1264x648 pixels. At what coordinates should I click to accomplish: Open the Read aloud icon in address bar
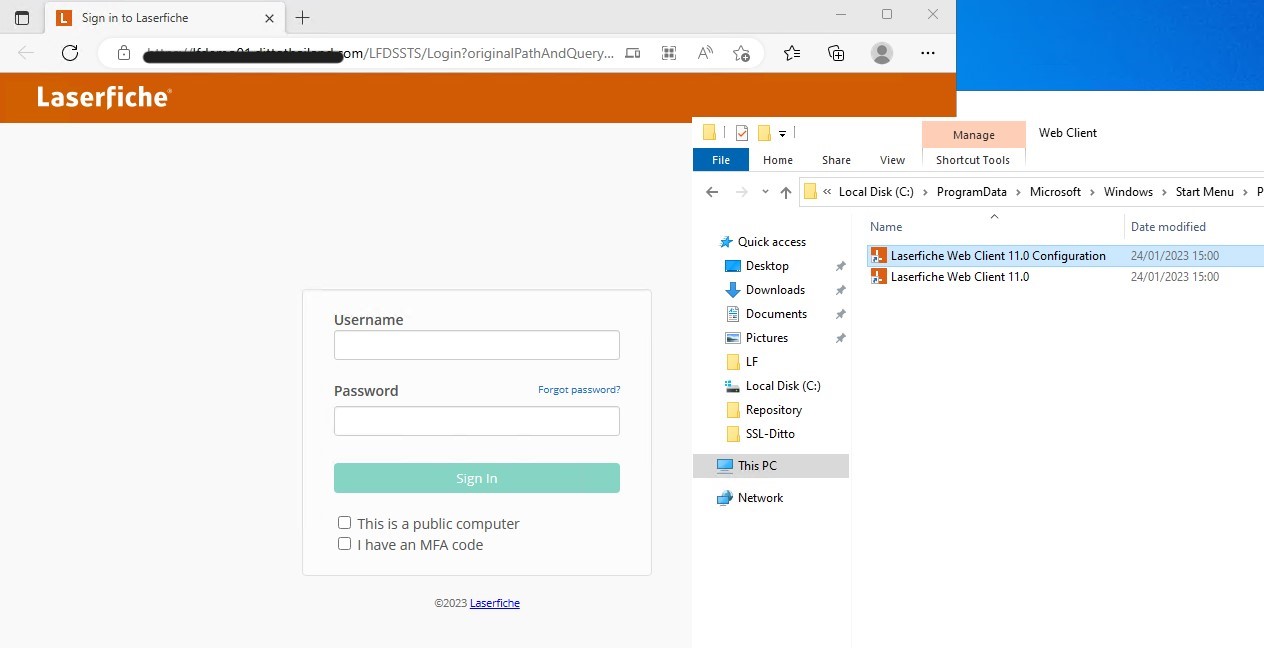click(x=705, y=53)
